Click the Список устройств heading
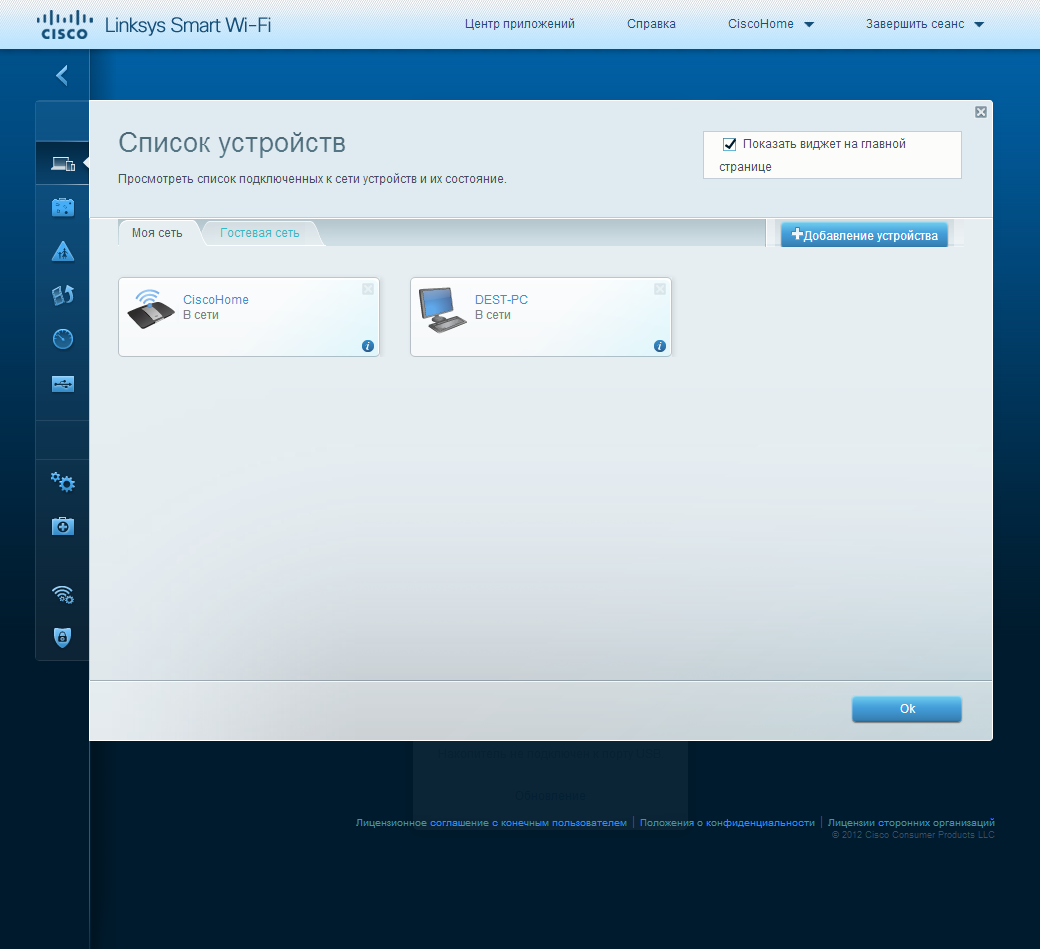Screen dimensions: 1040x949 [x=232, y=143]
